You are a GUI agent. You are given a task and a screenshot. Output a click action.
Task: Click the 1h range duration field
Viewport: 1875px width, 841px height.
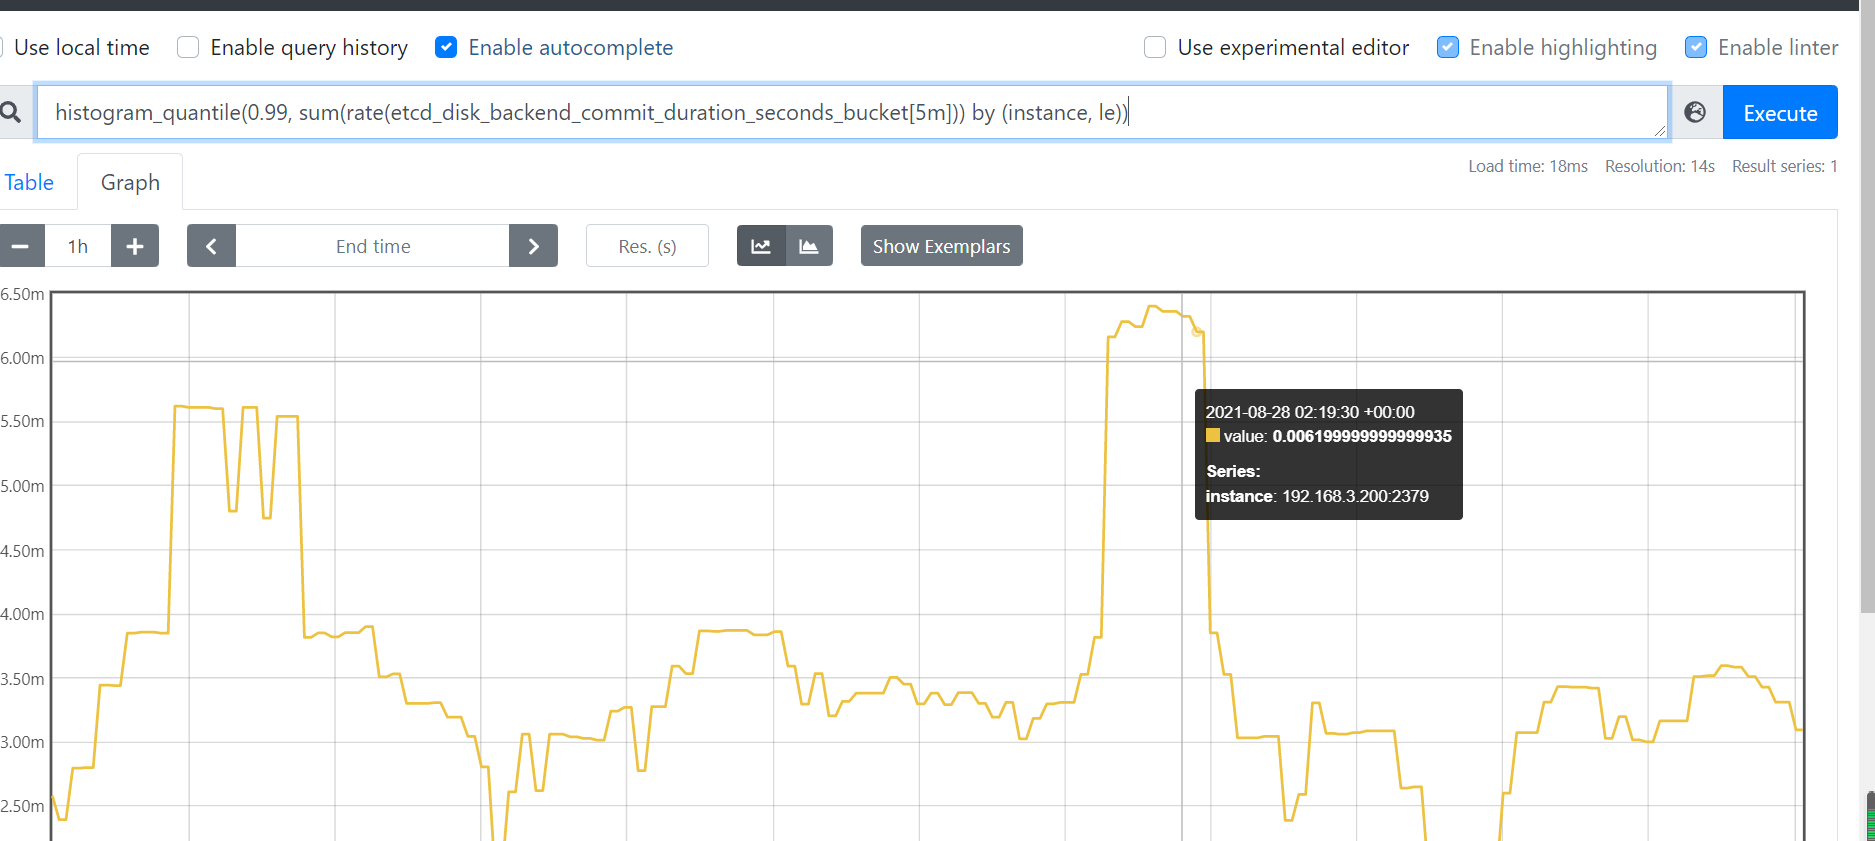click(x=78, y=246)
